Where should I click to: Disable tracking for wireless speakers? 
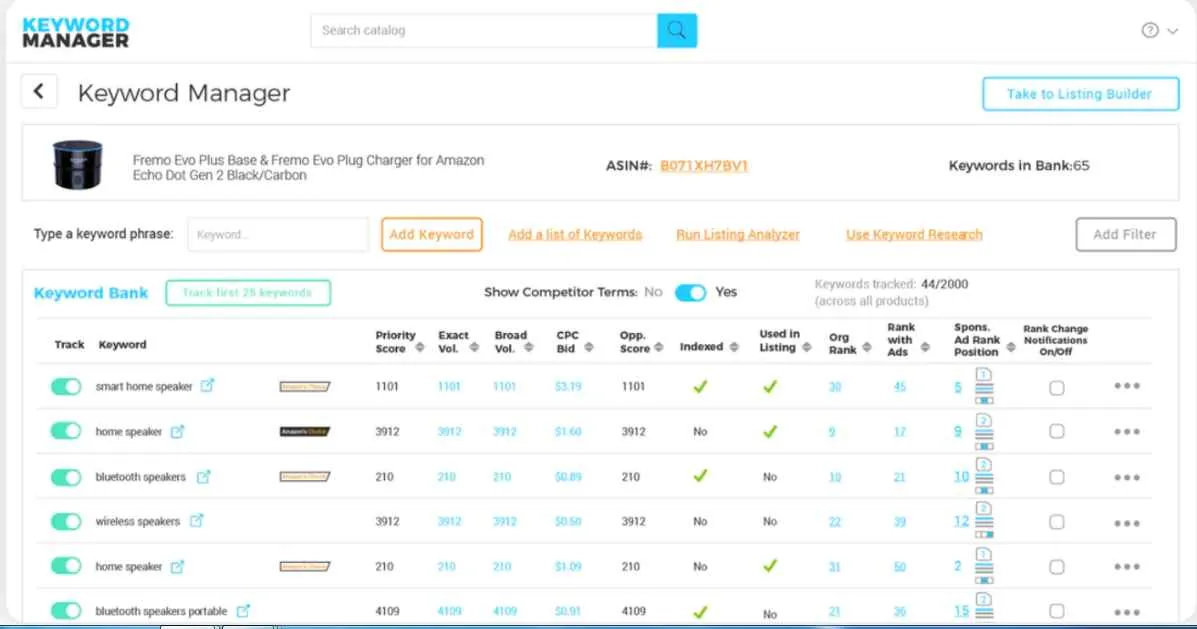click(65, 521)
